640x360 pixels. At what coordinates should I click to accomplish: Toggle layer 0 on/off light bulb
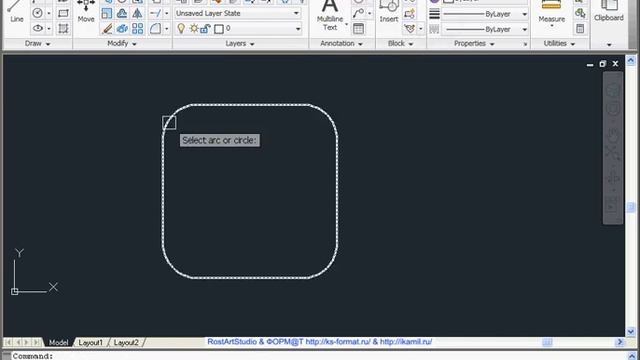[x=181, y=29]
